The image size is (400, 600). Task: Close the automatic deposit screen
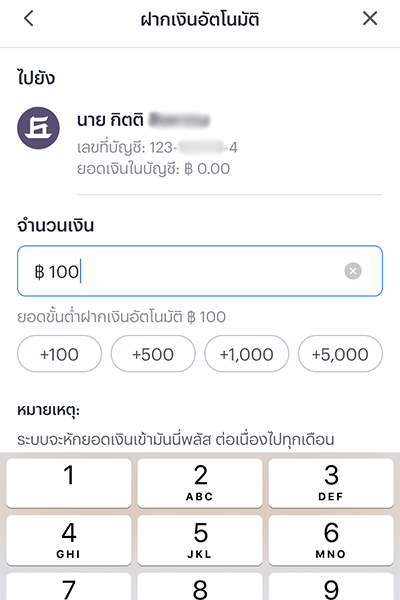(x=370, y=18)
